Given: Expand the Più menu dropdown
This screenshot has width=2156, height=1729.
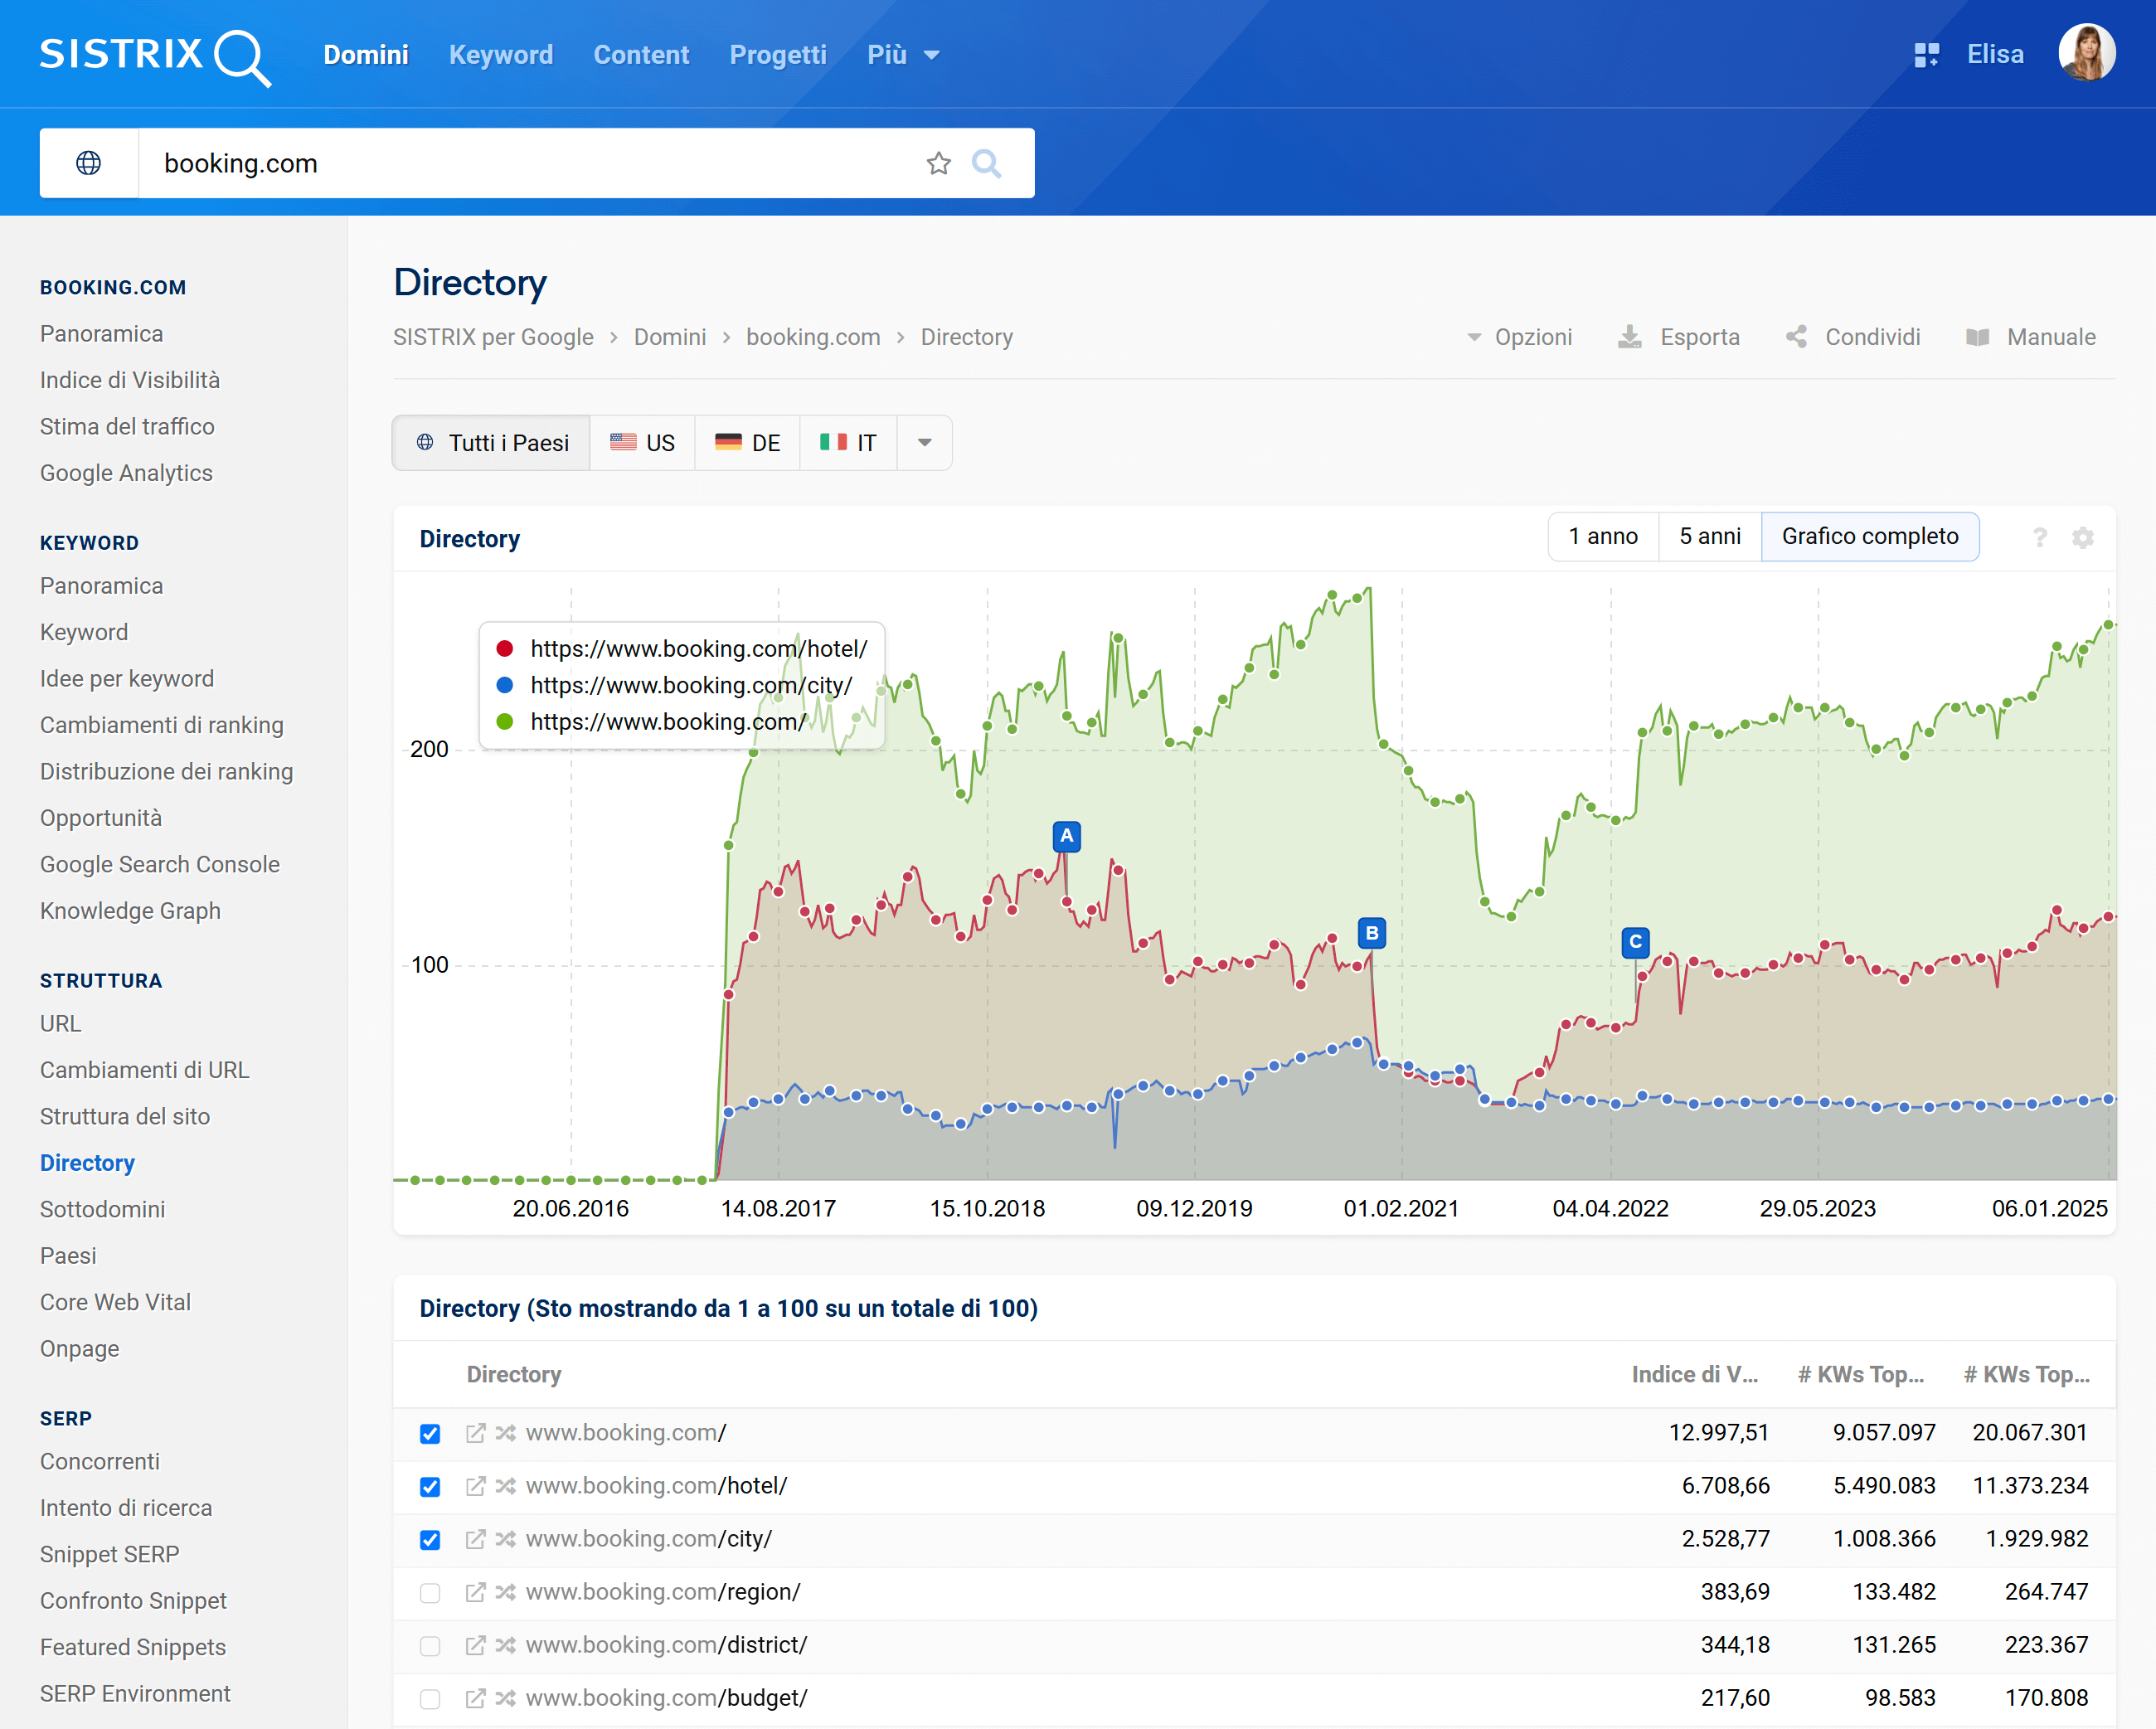Looking at the screenshot, I should (x=903, y=55).
